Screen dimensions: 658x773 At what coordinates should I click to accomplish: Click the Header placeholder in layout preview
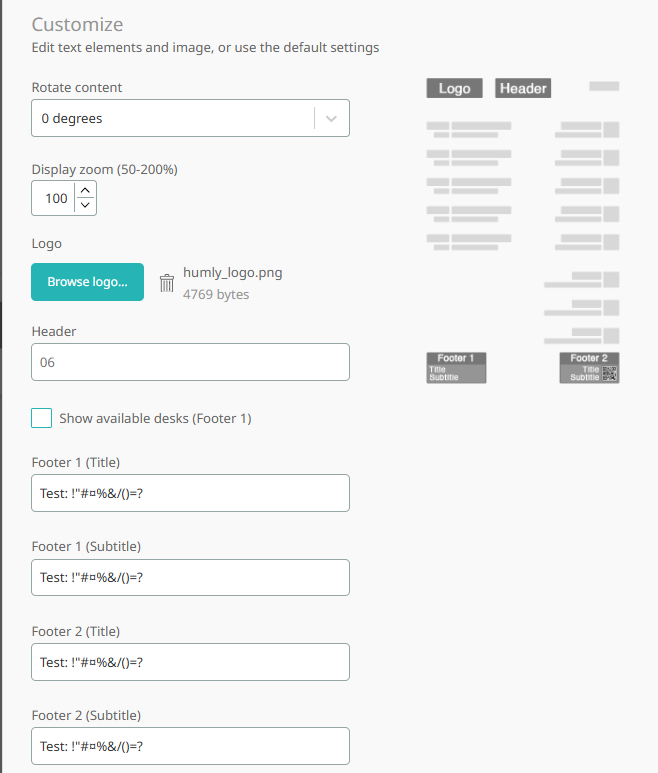pos(523,88)
